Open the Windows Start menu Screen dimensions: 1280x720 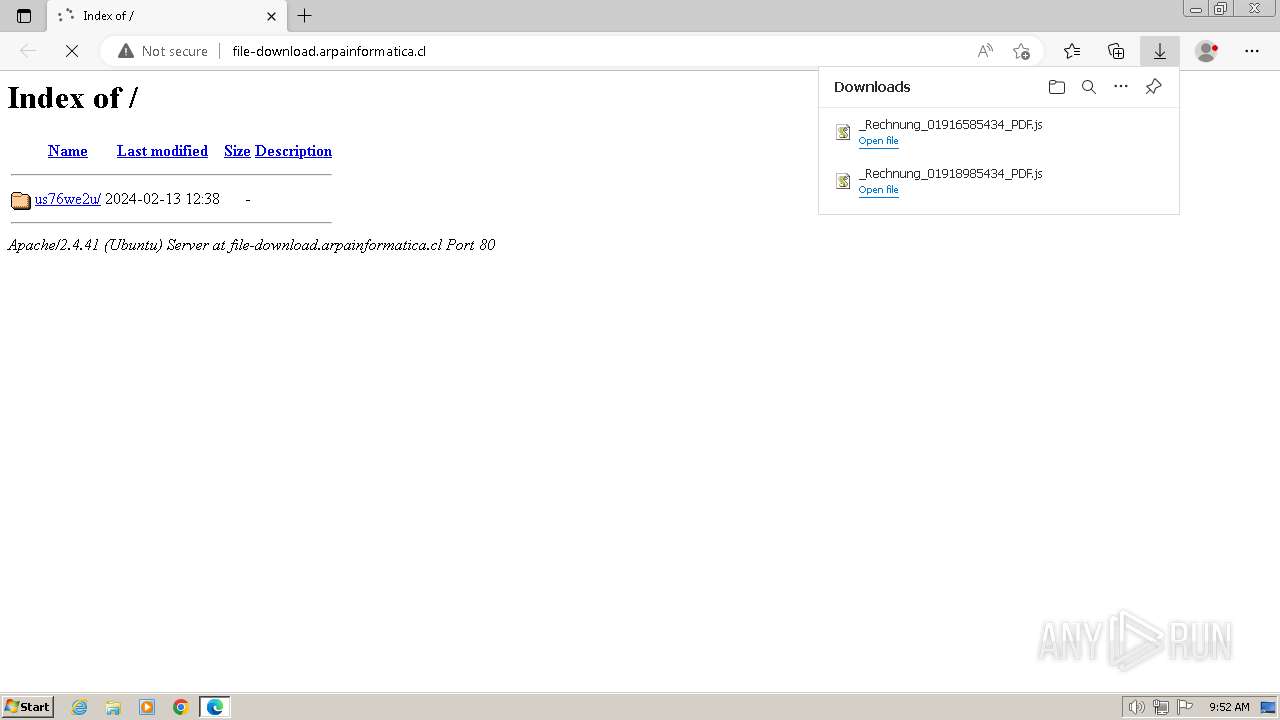coord(28,707)
